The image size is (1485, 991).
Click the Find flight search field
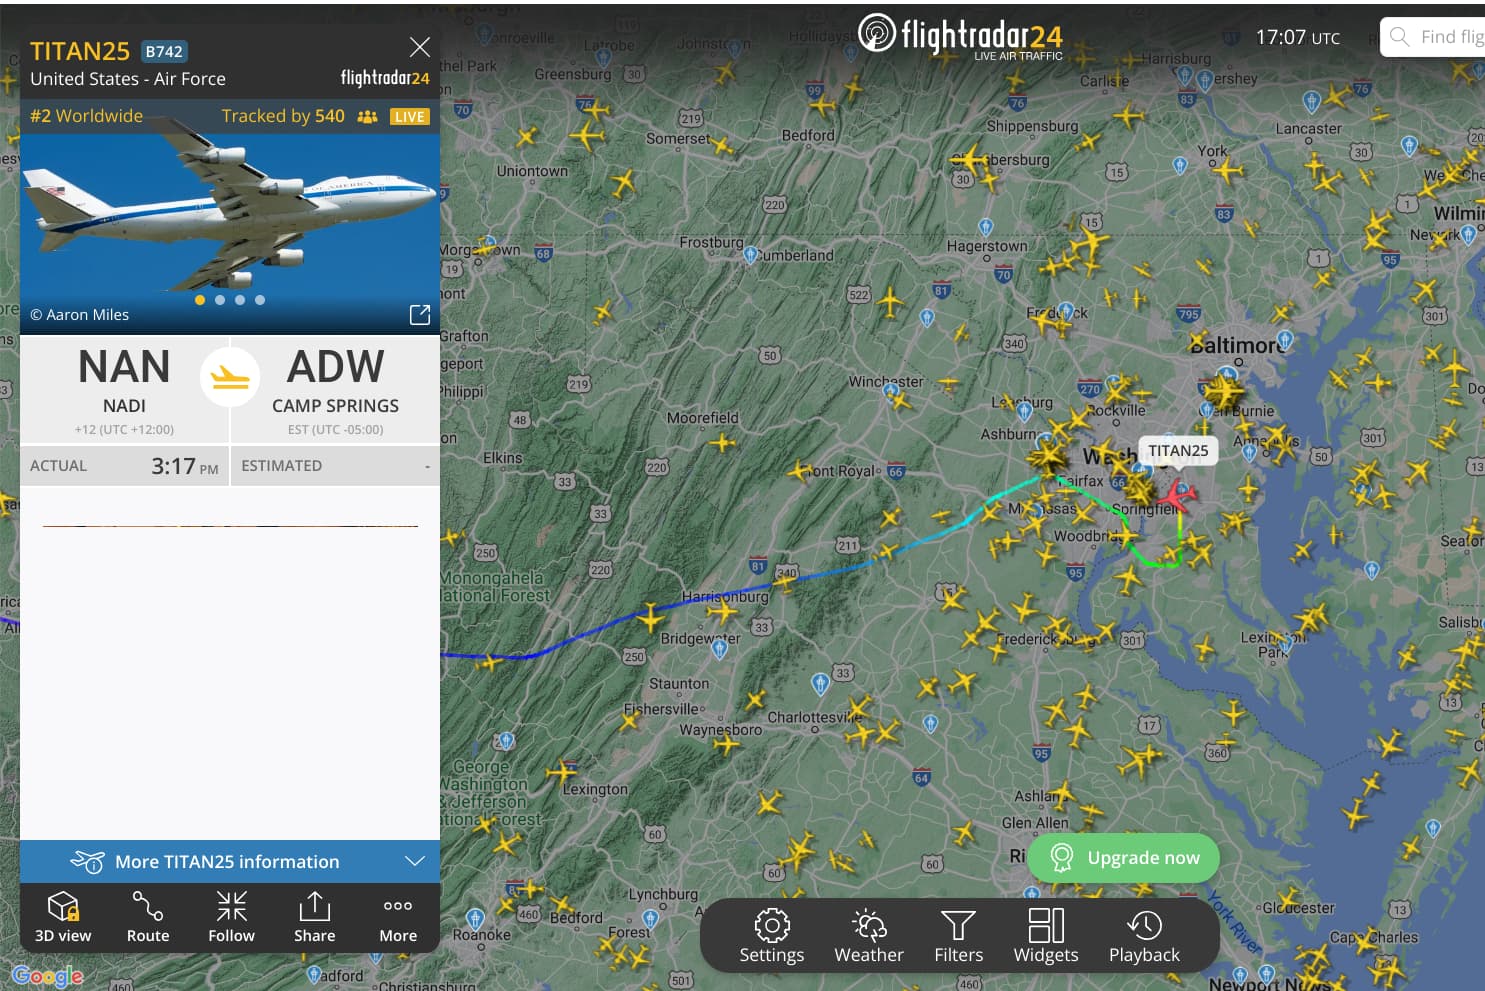click(x=1433, y=37)
